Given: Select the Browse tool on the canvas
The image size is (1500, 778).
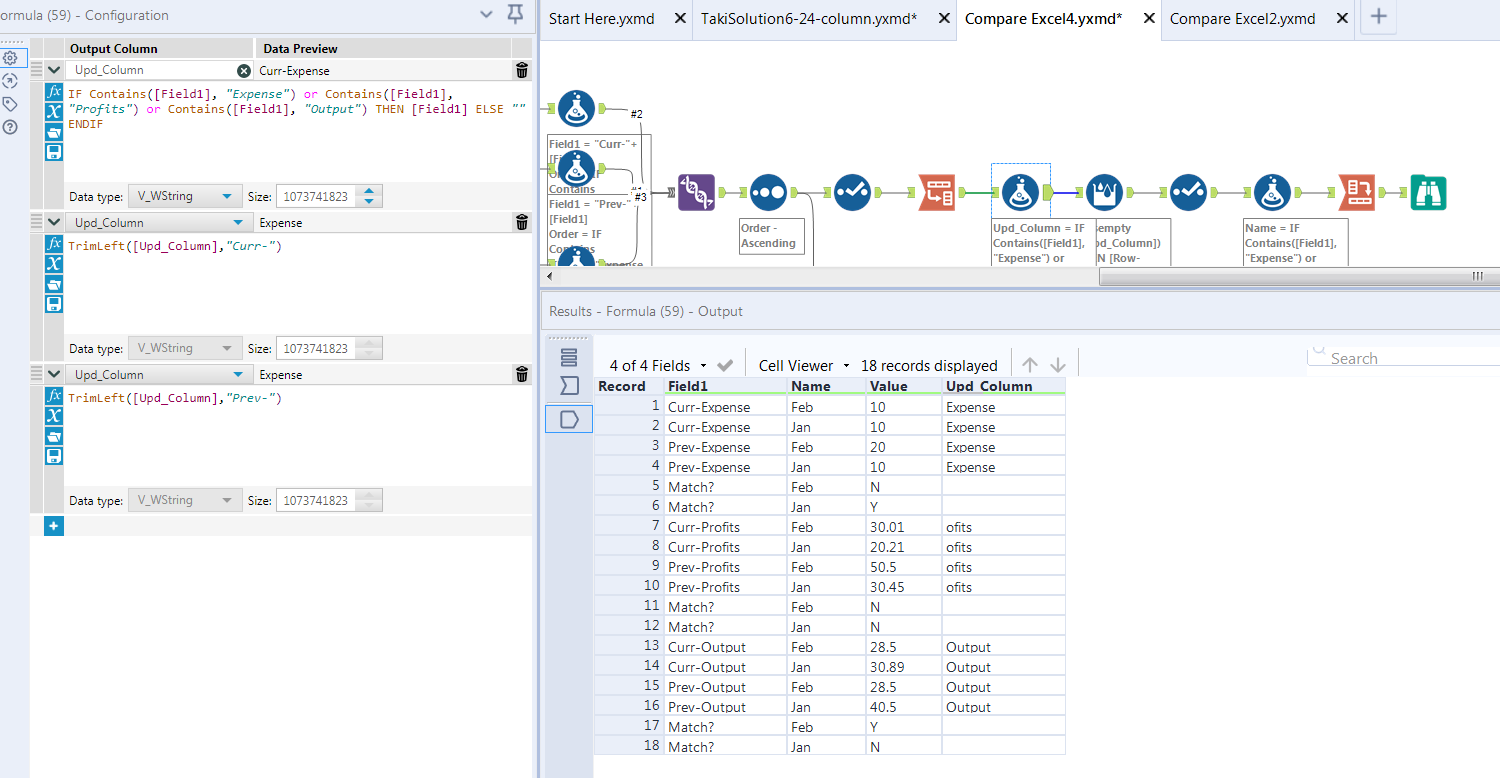Looking at the screenshot, I should pos(1428,192).
